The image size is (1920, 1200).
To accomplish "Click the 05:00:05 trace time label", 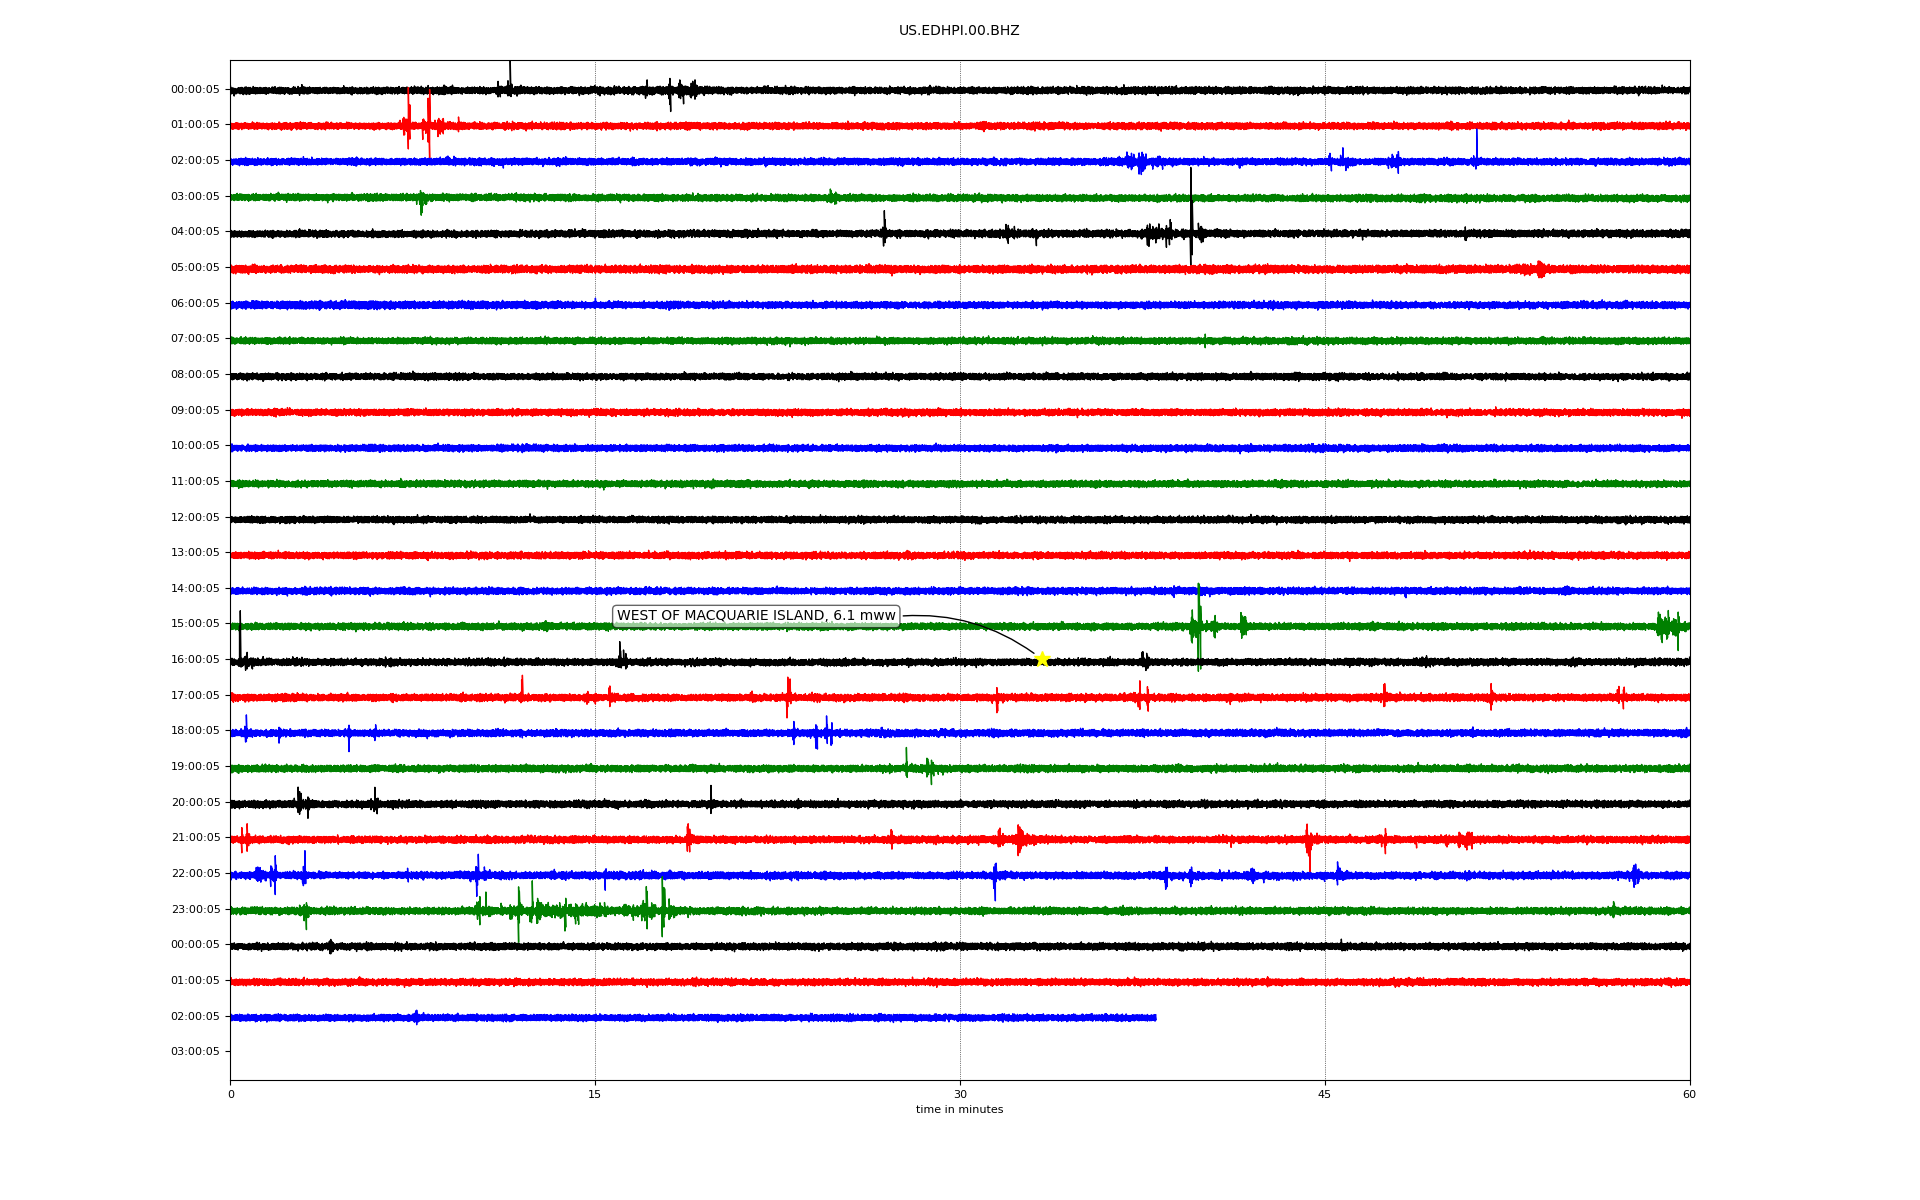I will (x=195, y=268).
